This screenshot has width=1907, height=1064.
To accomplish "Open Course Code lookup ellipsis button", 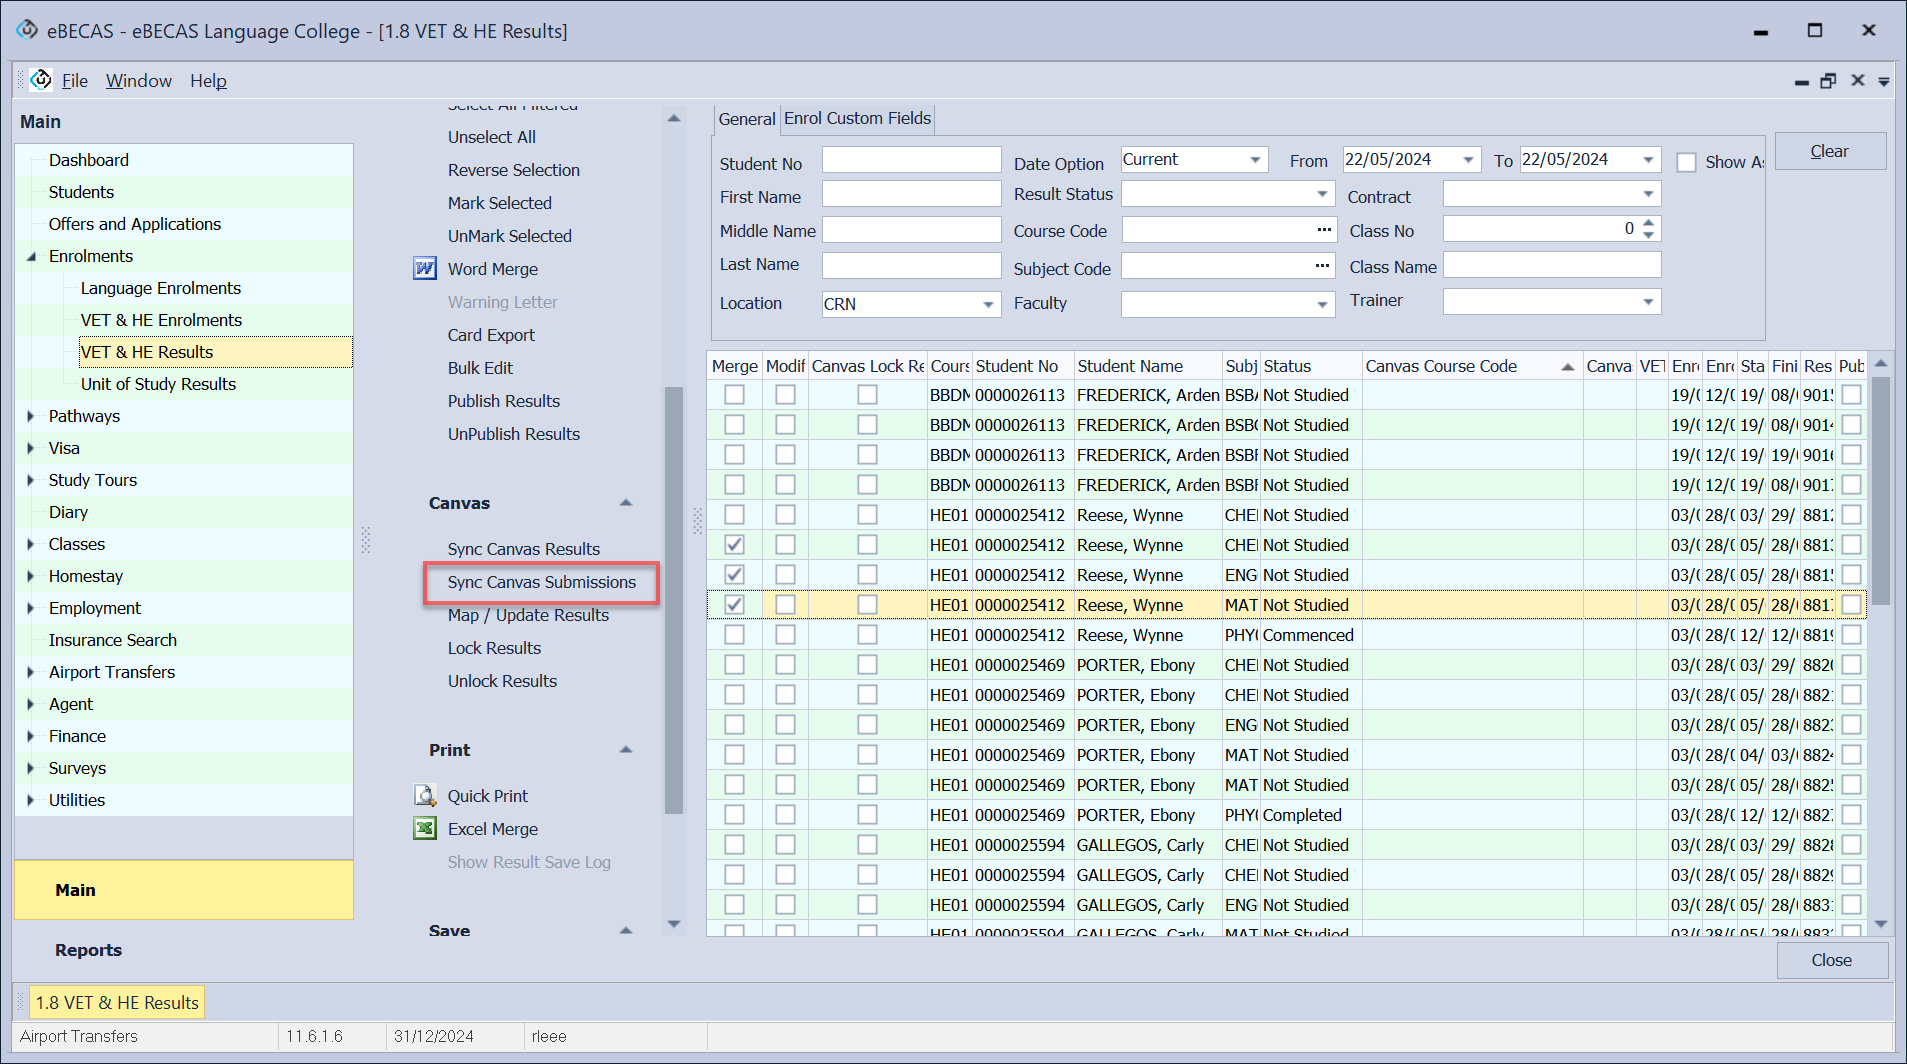I will pyautogui.click(x=1324, y=230).
